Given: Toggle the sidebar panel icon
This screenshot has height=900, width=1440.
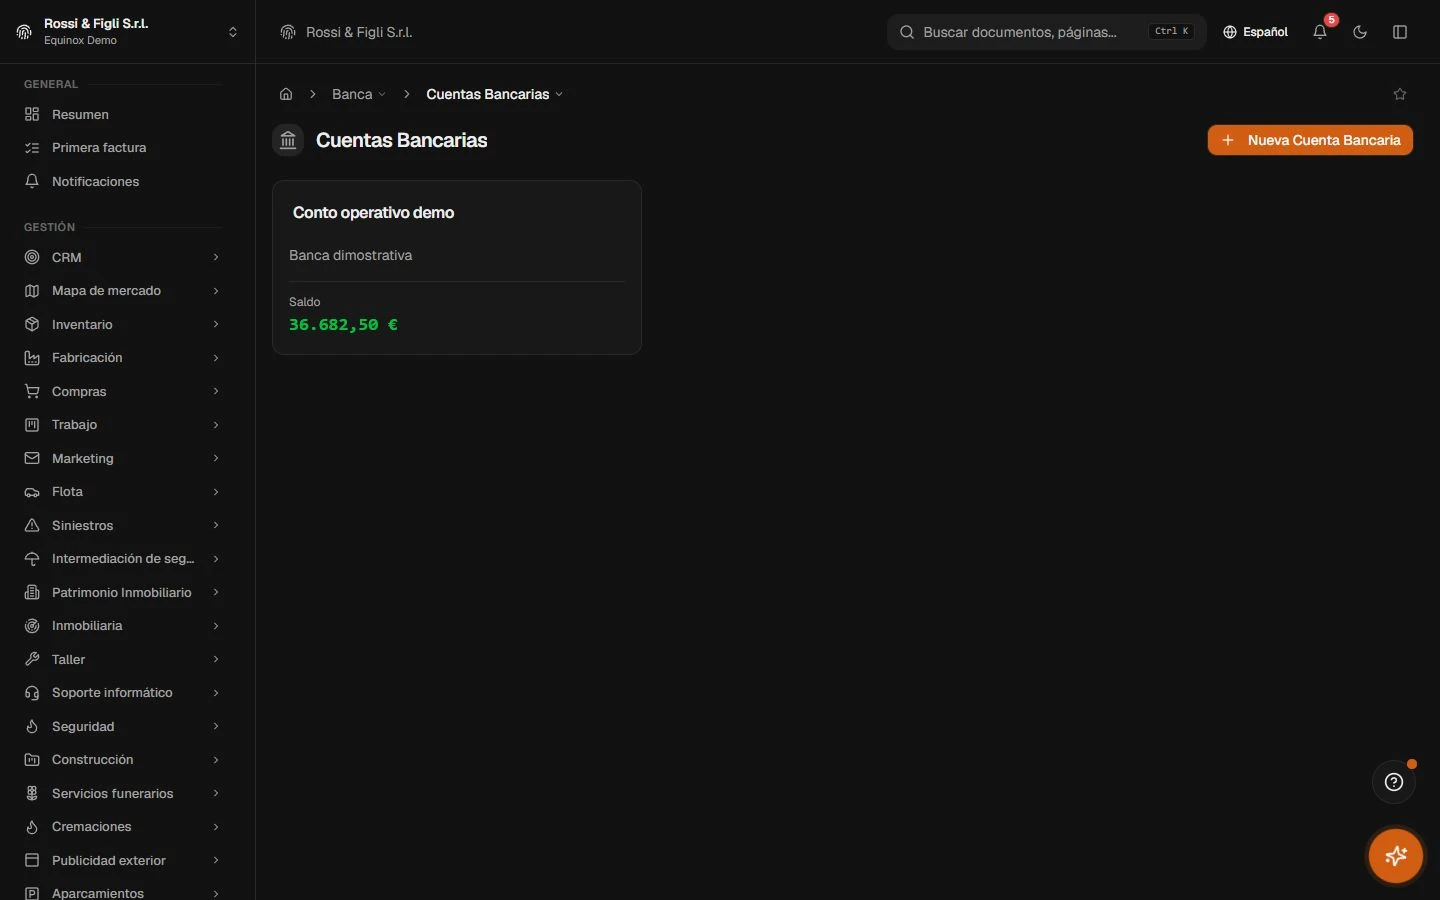Looking at the screenshot, I should tap(1400, 32).
